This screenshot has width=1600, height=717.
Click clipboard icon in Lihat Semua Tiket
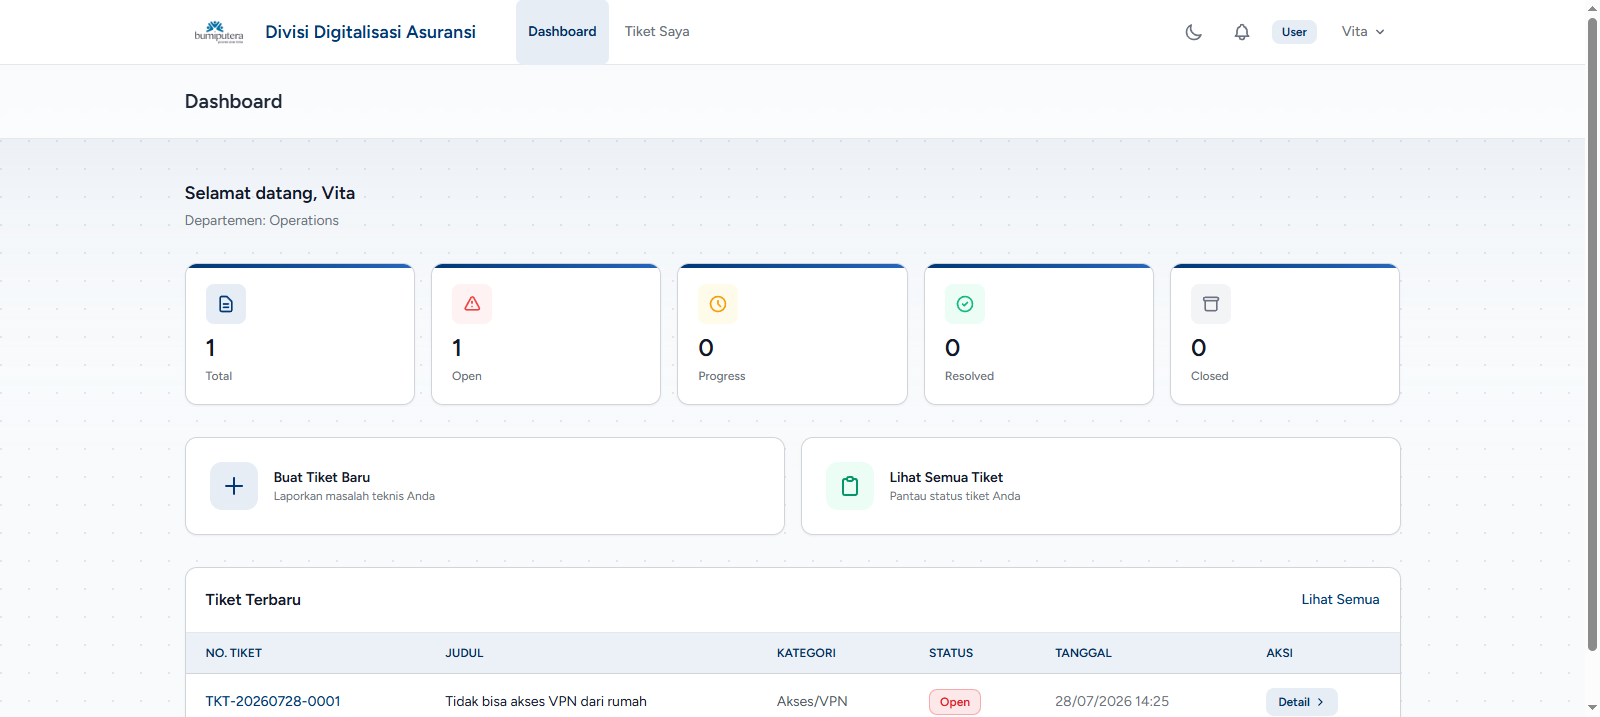pos(850,486)
